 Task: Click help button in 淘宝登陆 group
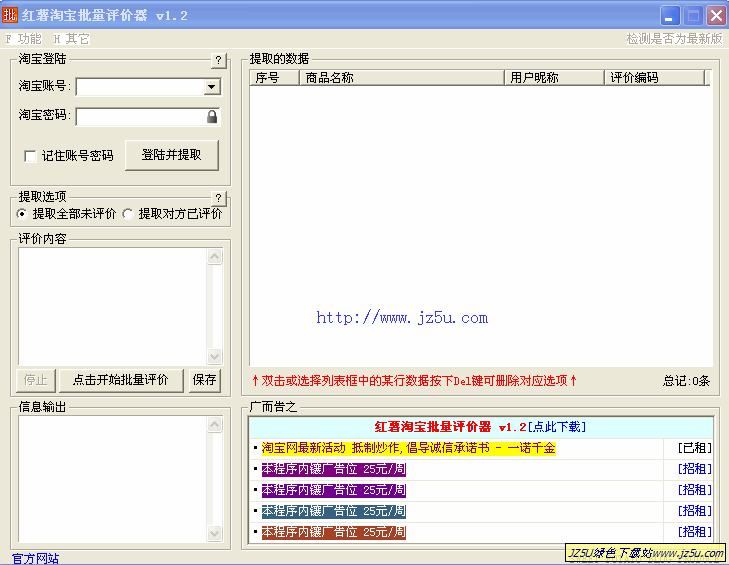tap(219, 60)
